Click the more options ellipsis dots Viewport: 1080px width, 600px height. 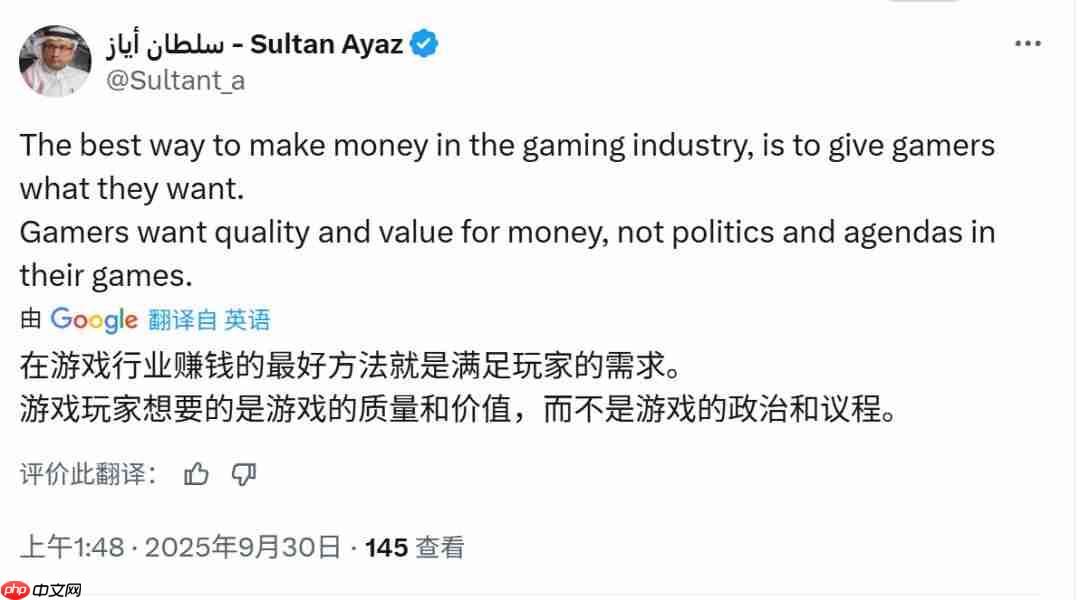click(x=1028, y=42)
